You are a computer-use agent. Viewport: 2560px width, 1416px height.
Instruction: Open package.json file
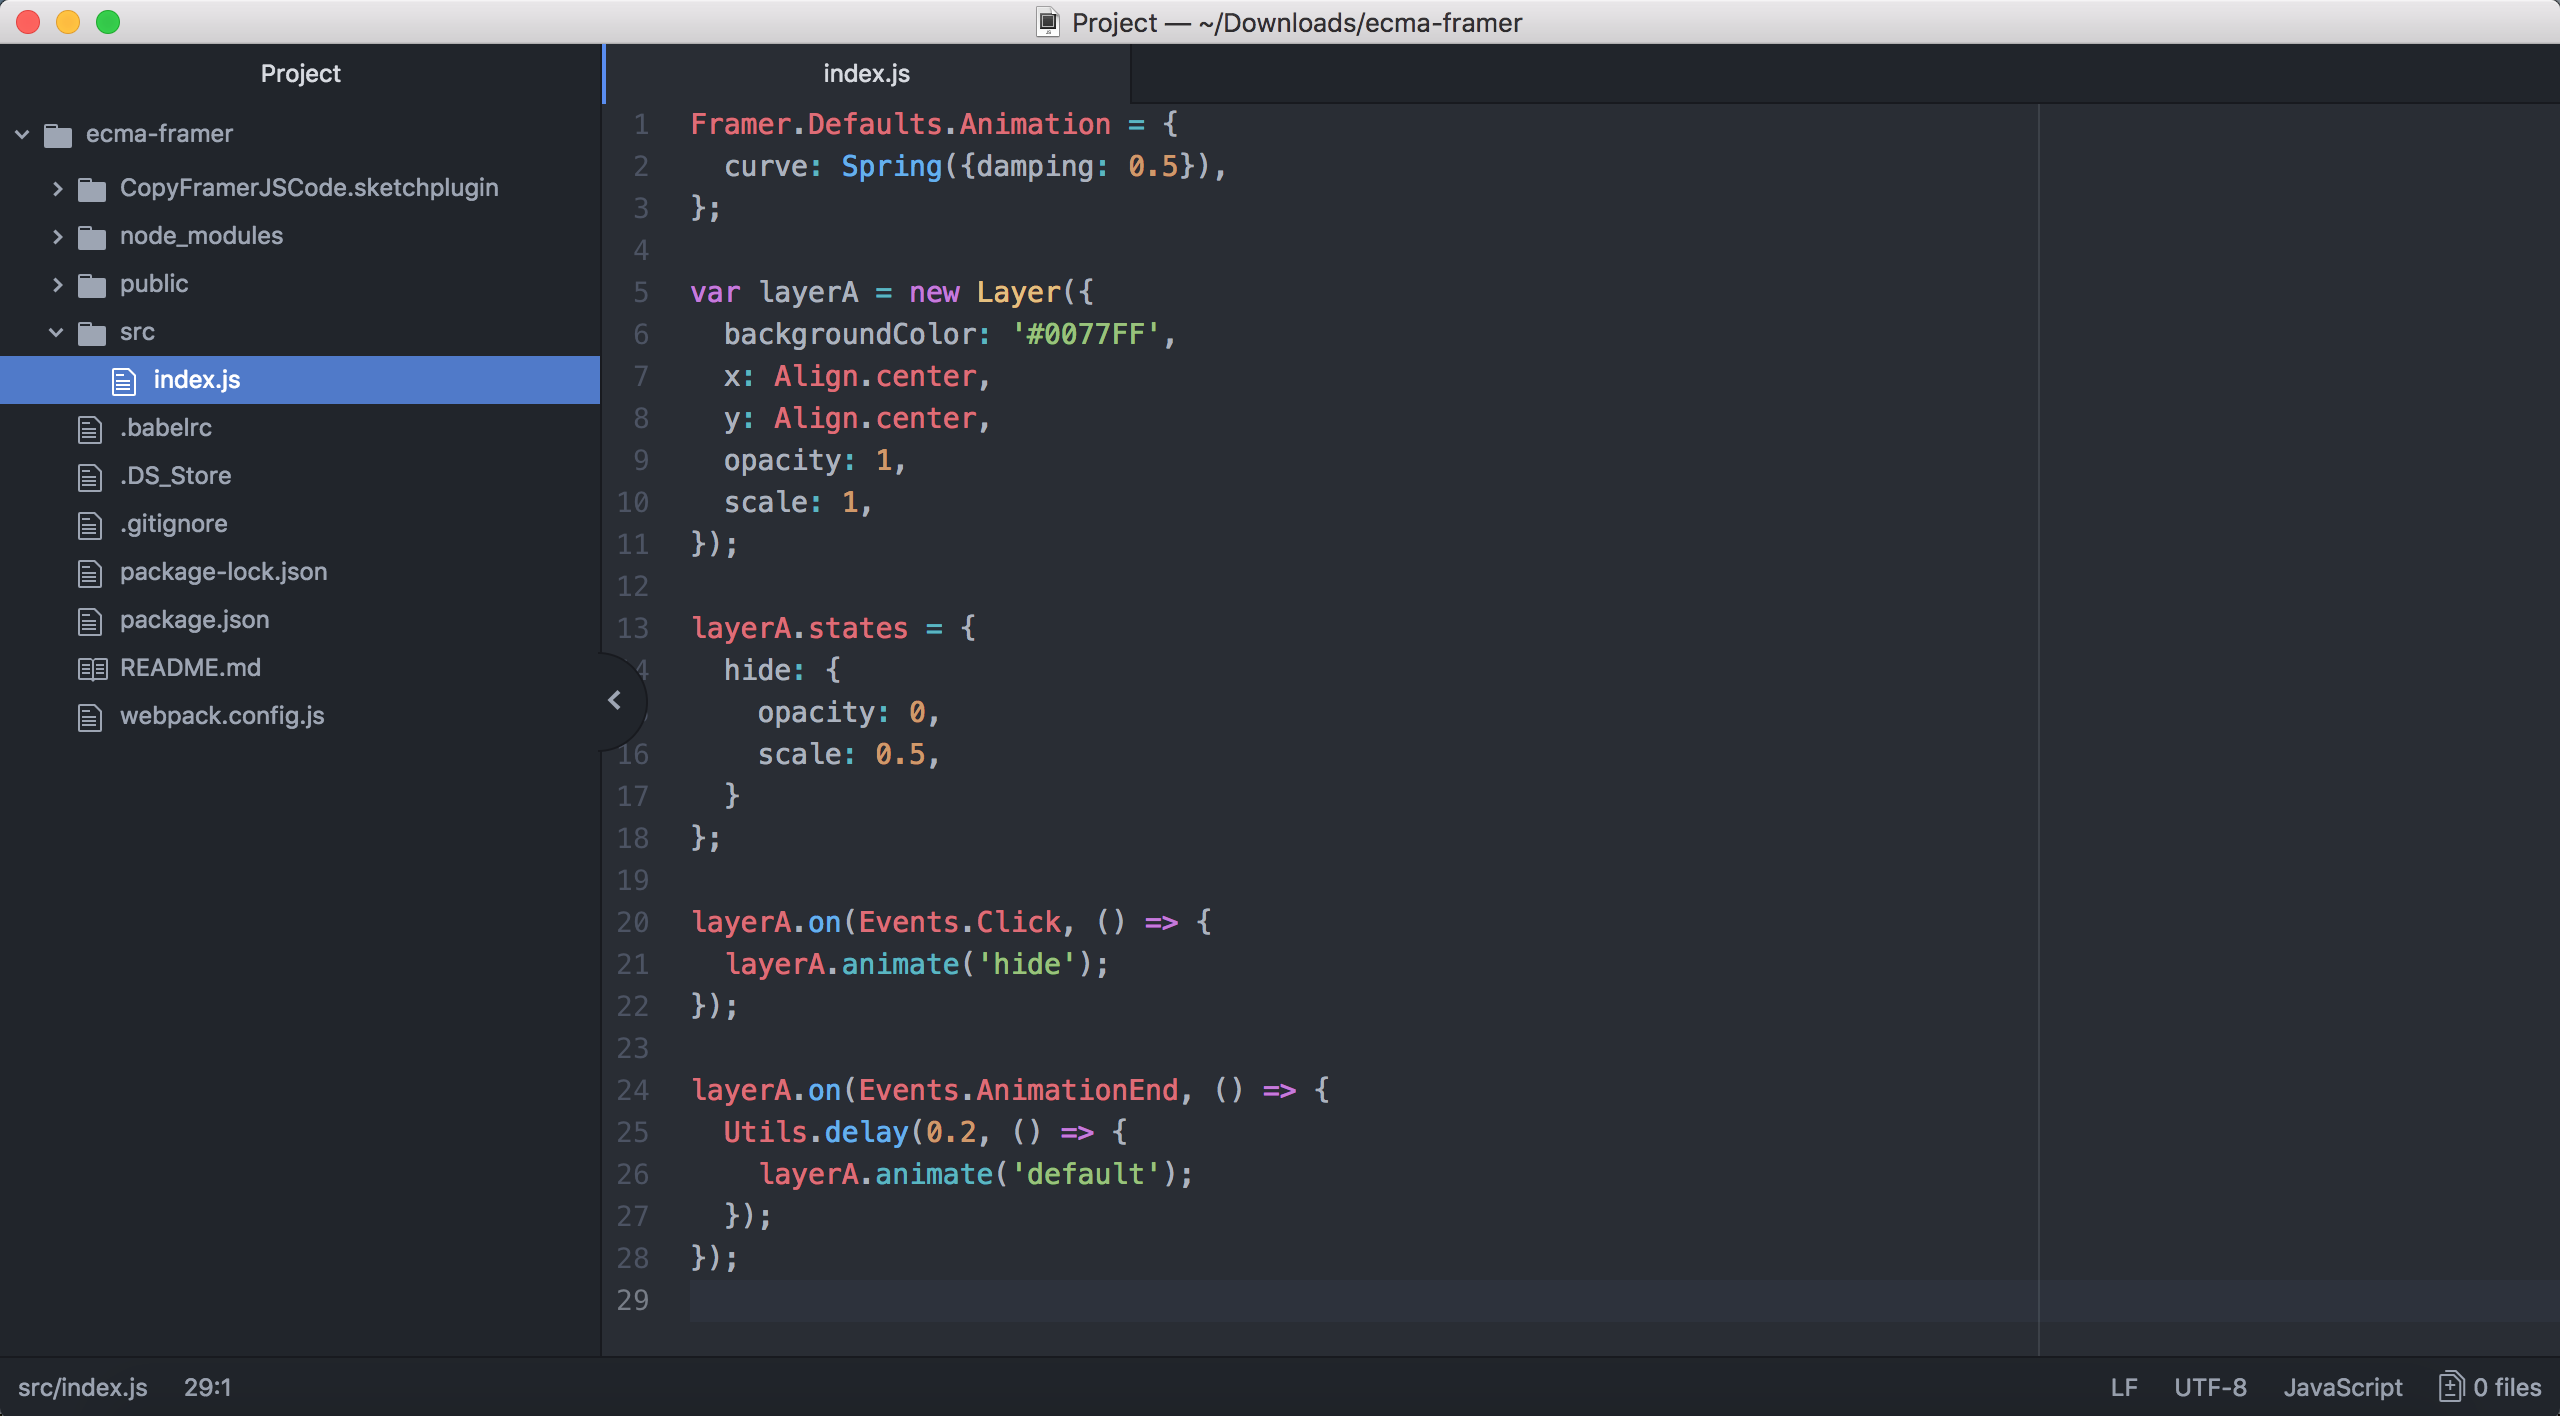194,620
